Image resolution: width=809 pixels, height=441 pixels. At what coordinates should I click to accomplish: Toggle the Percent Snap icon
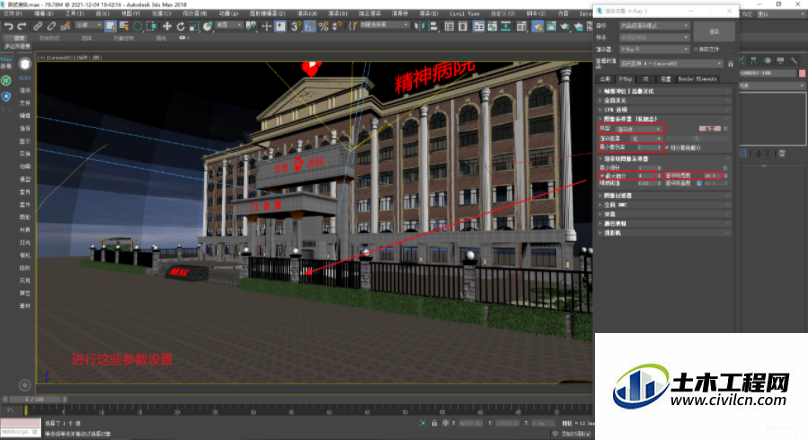(323, 26)
